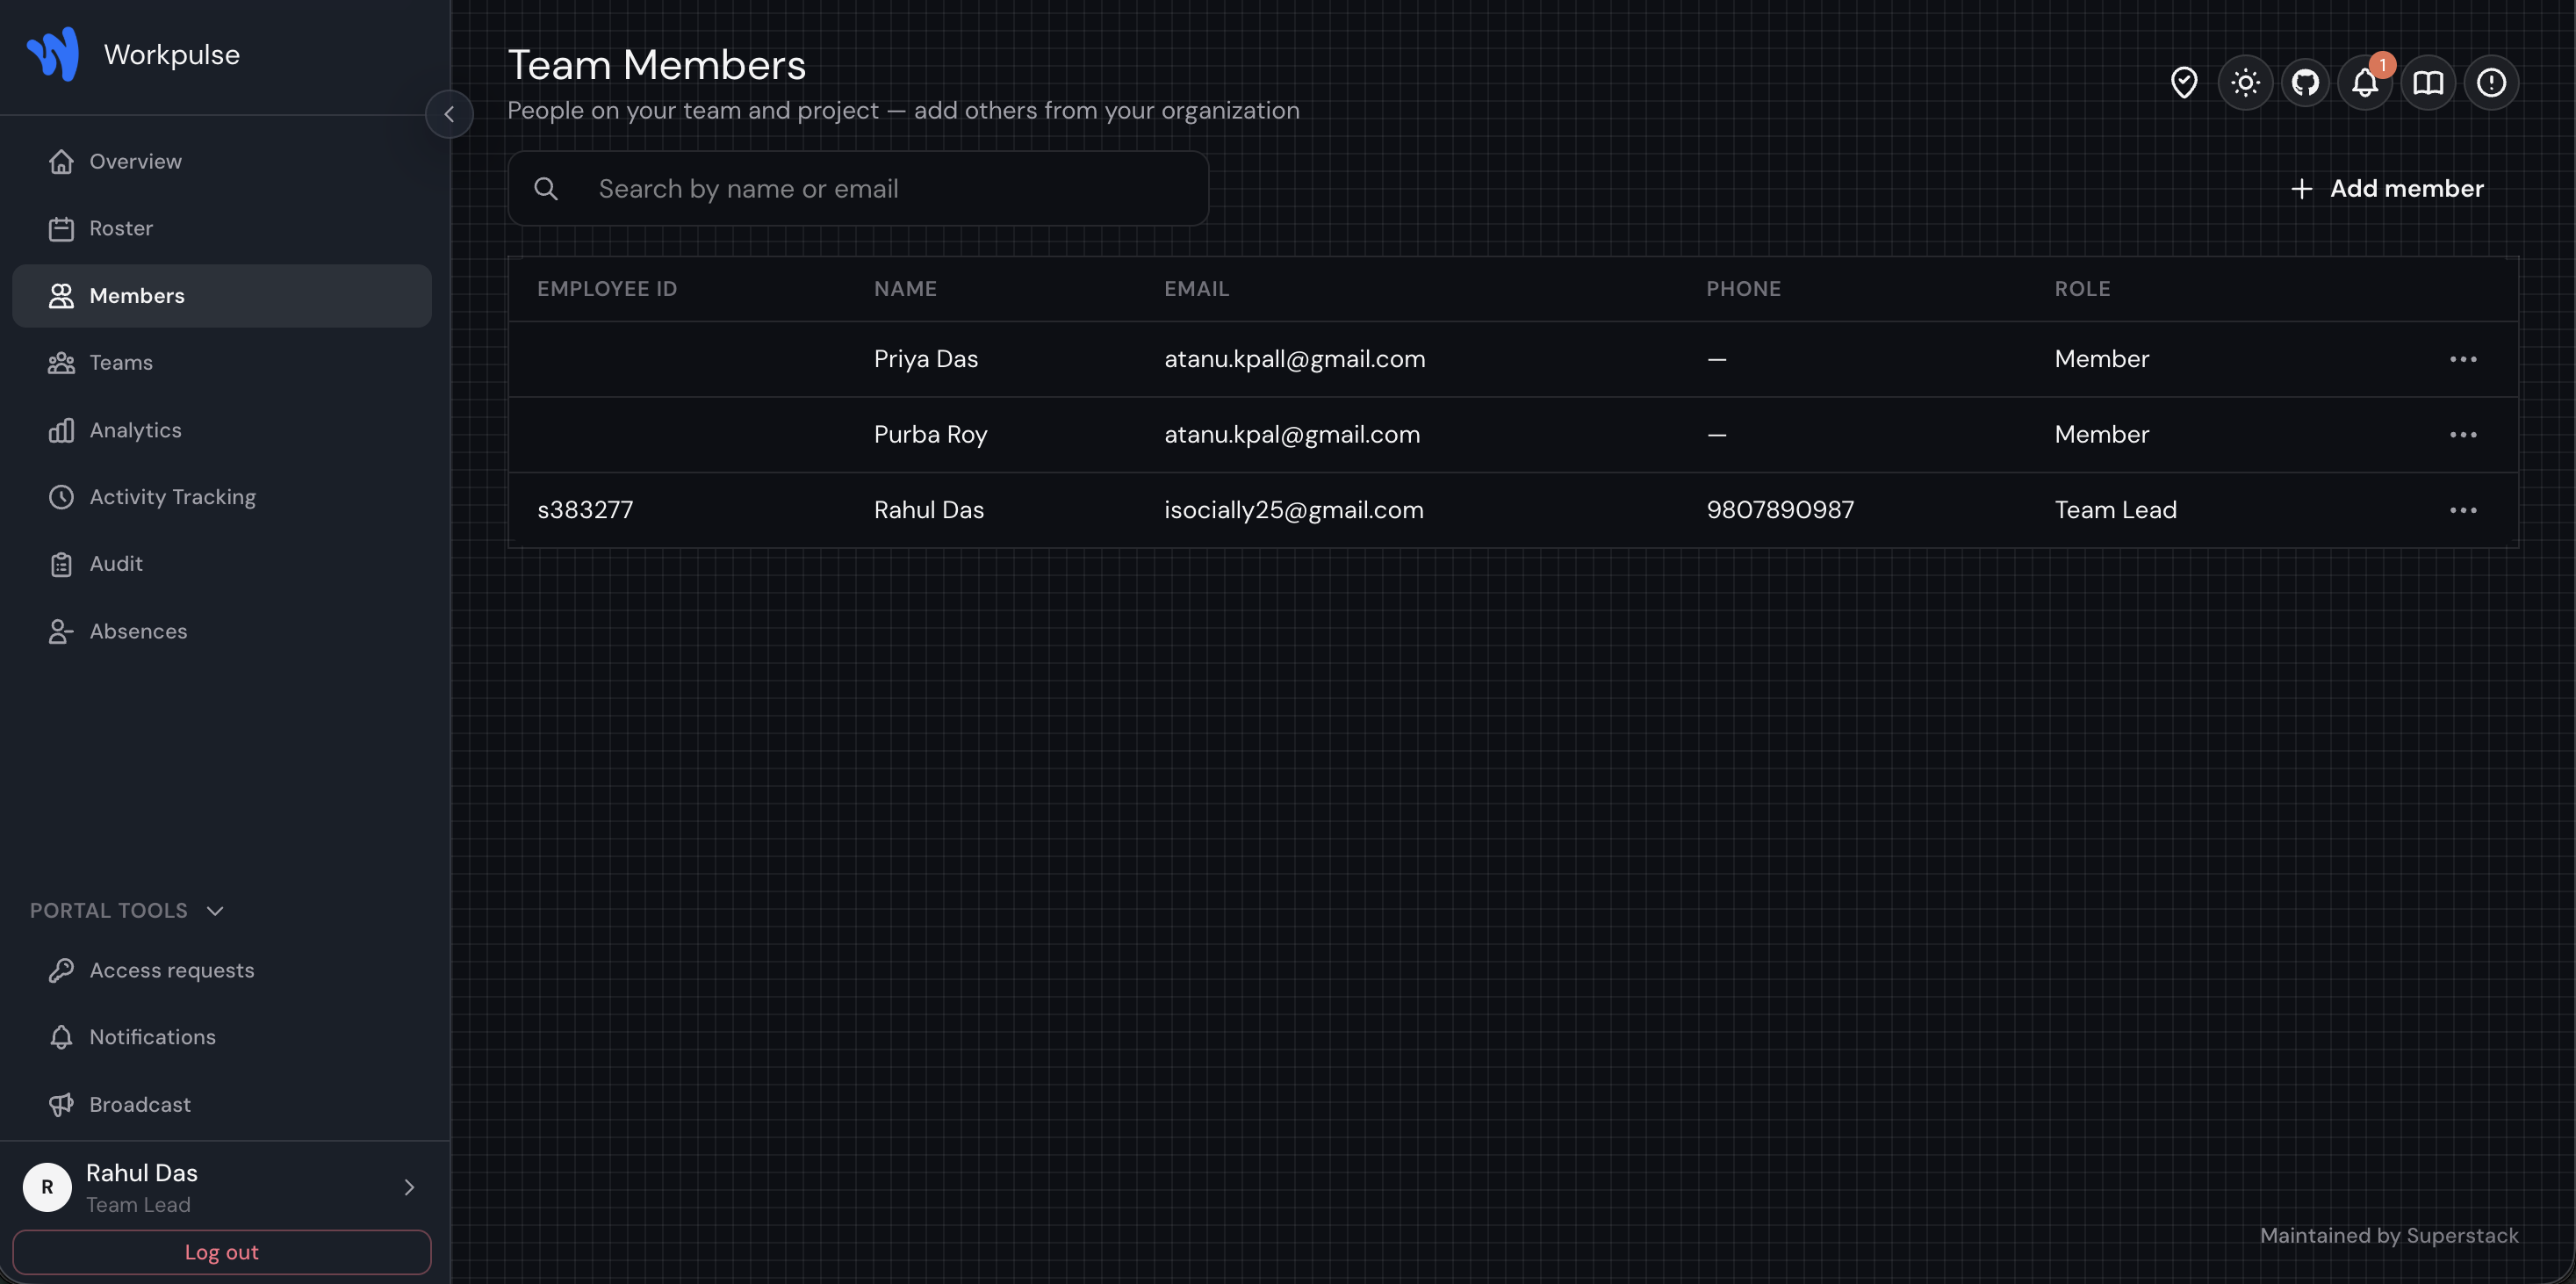Click the Name column header
Image resolution: width=2576 pixels, height=1284 pixels.
coord(905,289)
